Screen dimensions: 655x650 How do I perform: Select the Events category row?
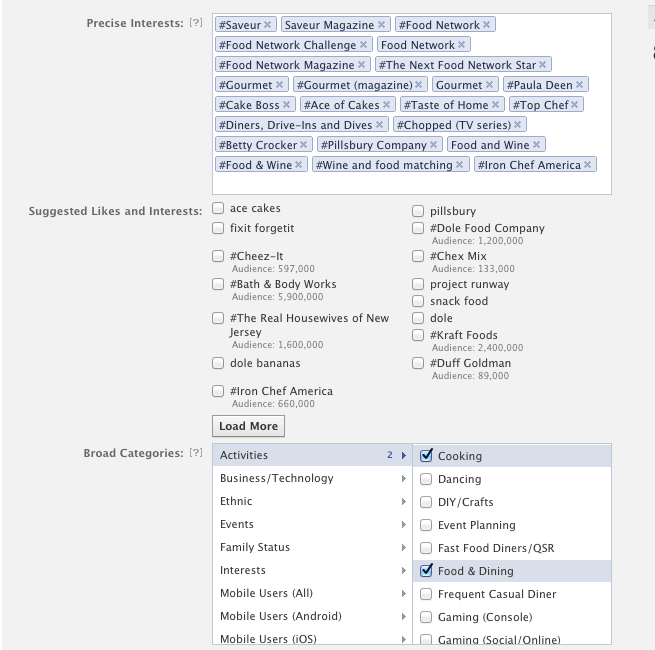(312, 524)
